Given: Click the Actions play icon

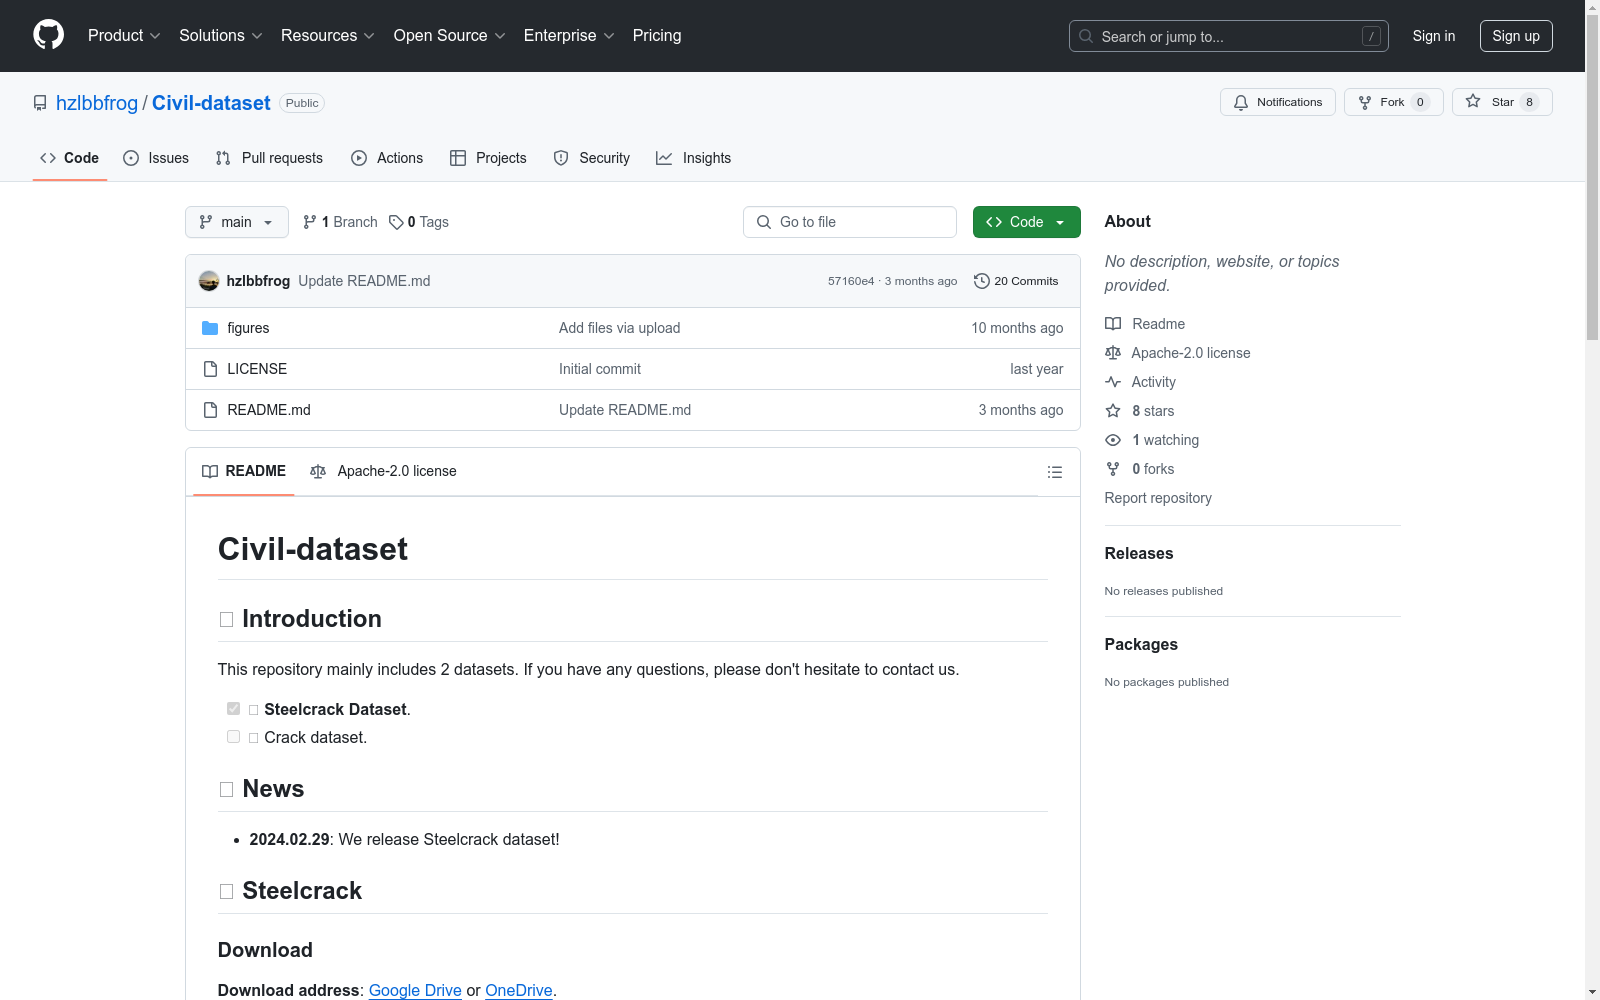Looking at the screenshot, I should [359, 158].
